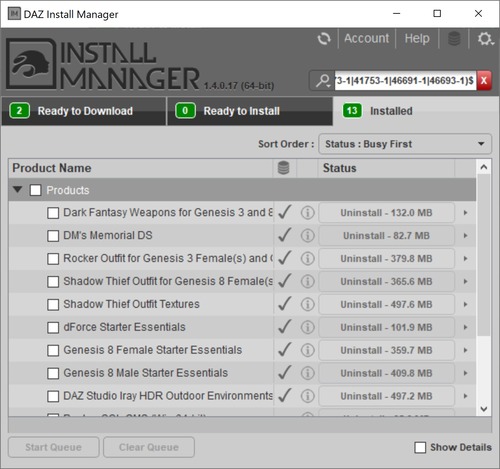
Task: Click the refresh sync arrows icon
Action: click(x=324, y=39)
